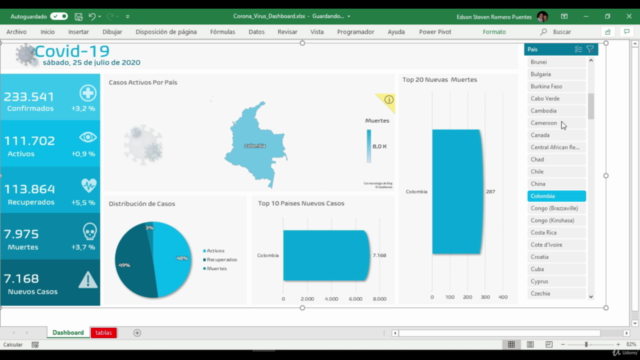The image size is (640, 360).
Task: Click the Save icon in title bar
Action: tap(78, 17)
